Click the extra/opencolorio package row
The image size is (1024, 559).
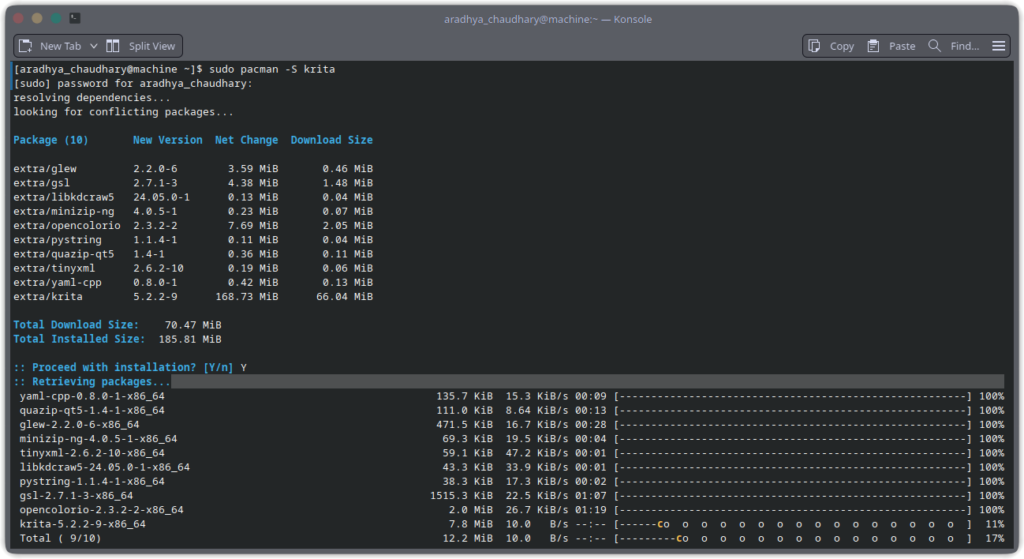coord(193,225)
